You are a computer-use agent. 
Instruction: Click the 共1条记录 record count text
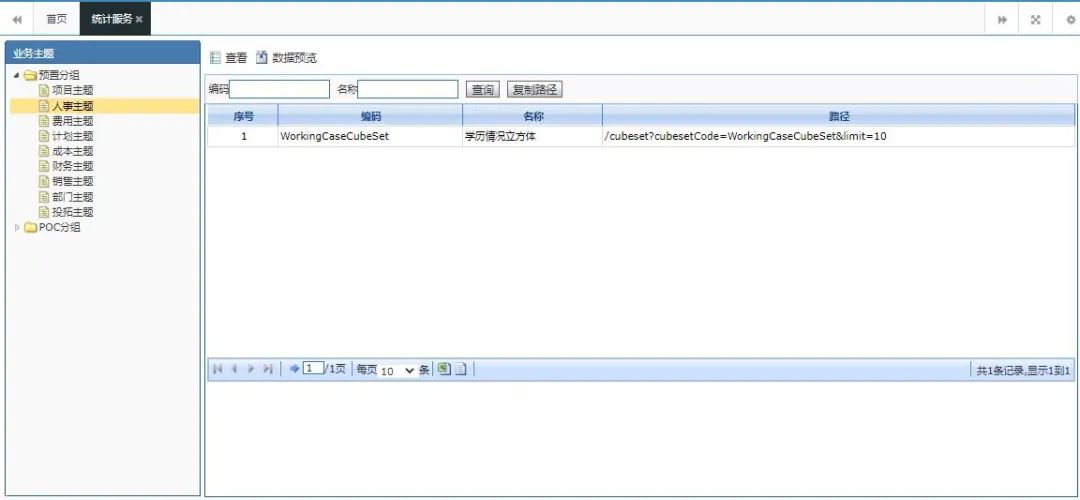[x=1023, y=371]
